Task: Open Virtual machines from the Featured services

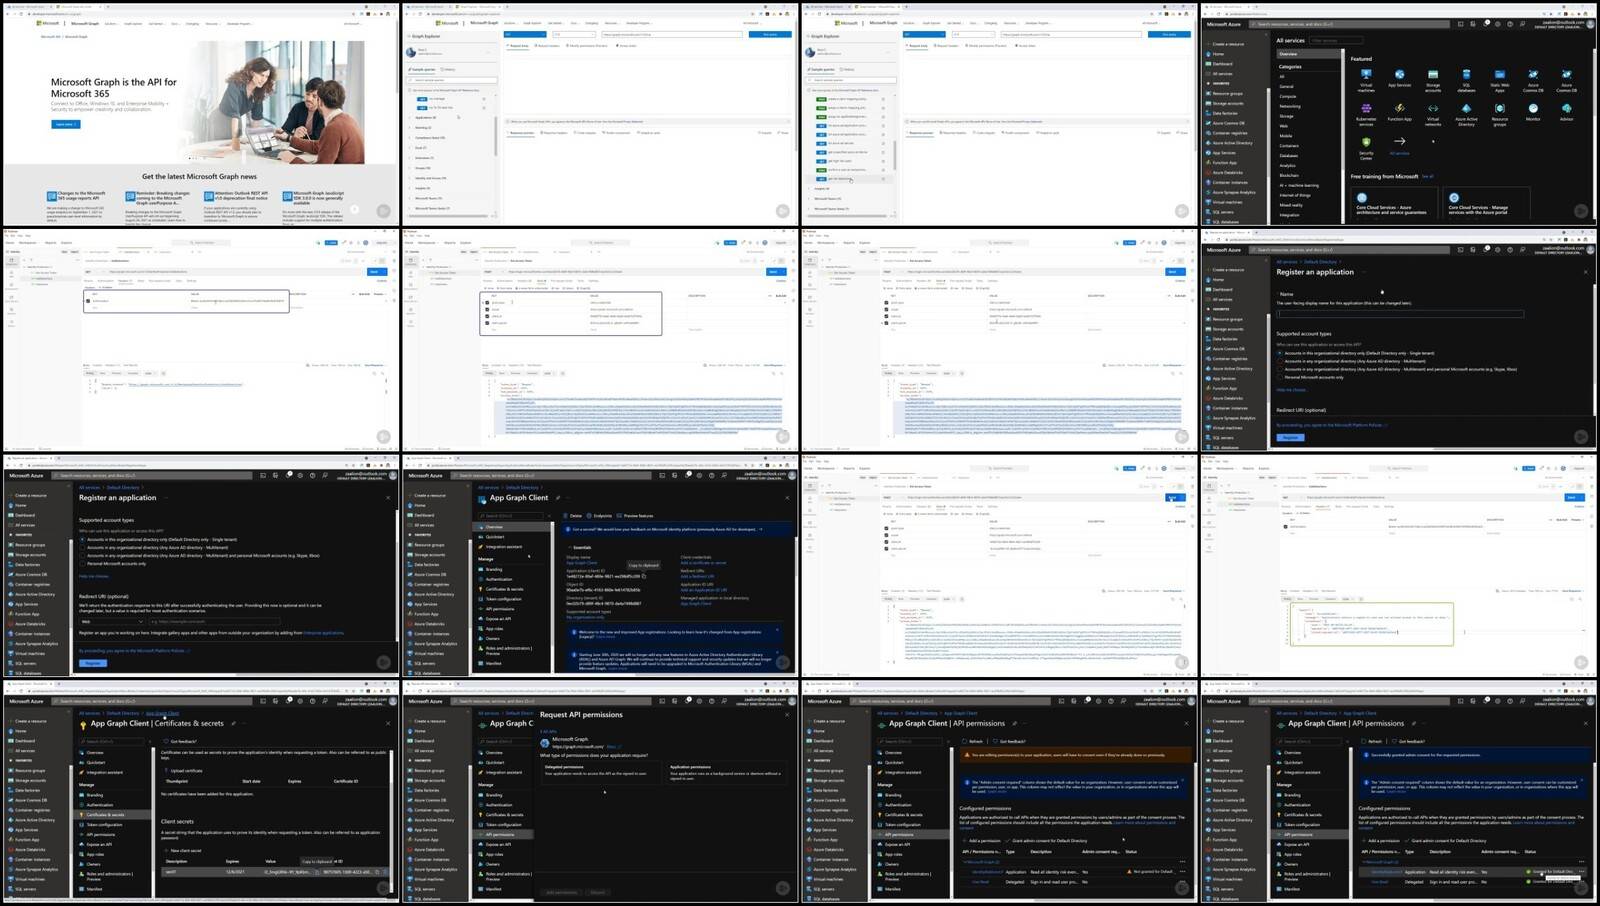Action: (x=1366, y=76)
